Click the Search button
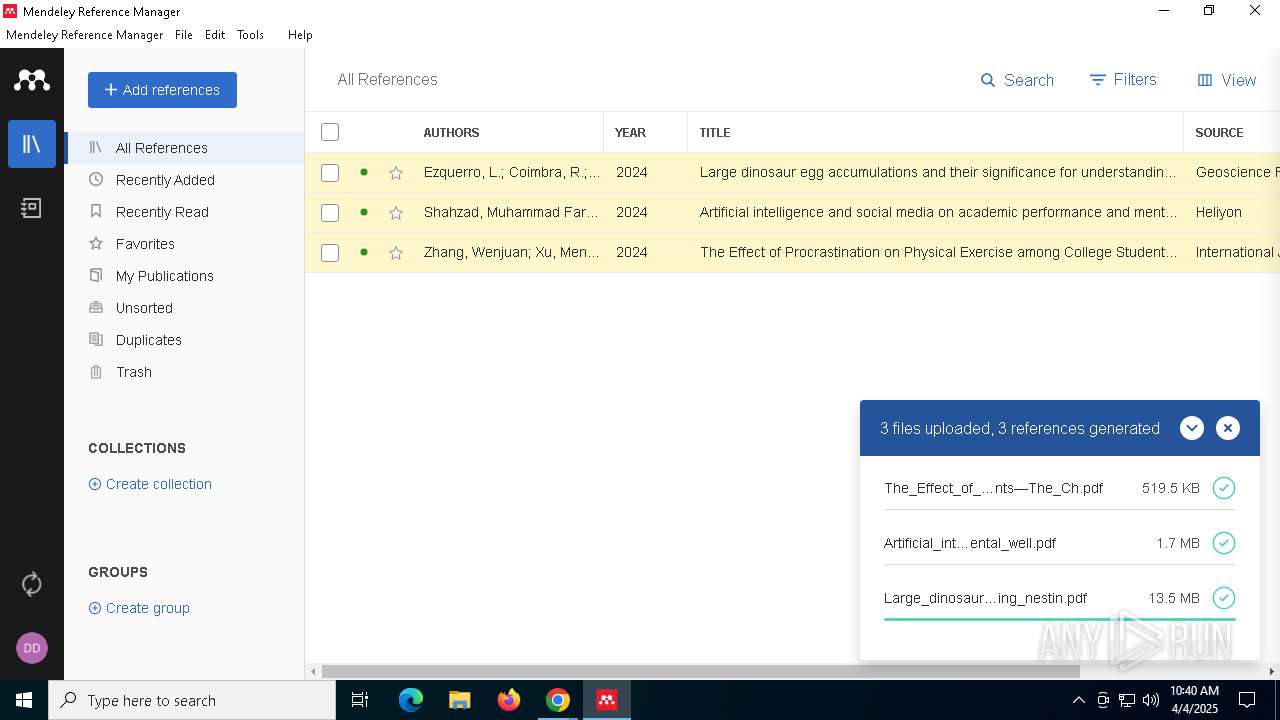Screen dimensions: 1280x720 tap(1017, 80)
